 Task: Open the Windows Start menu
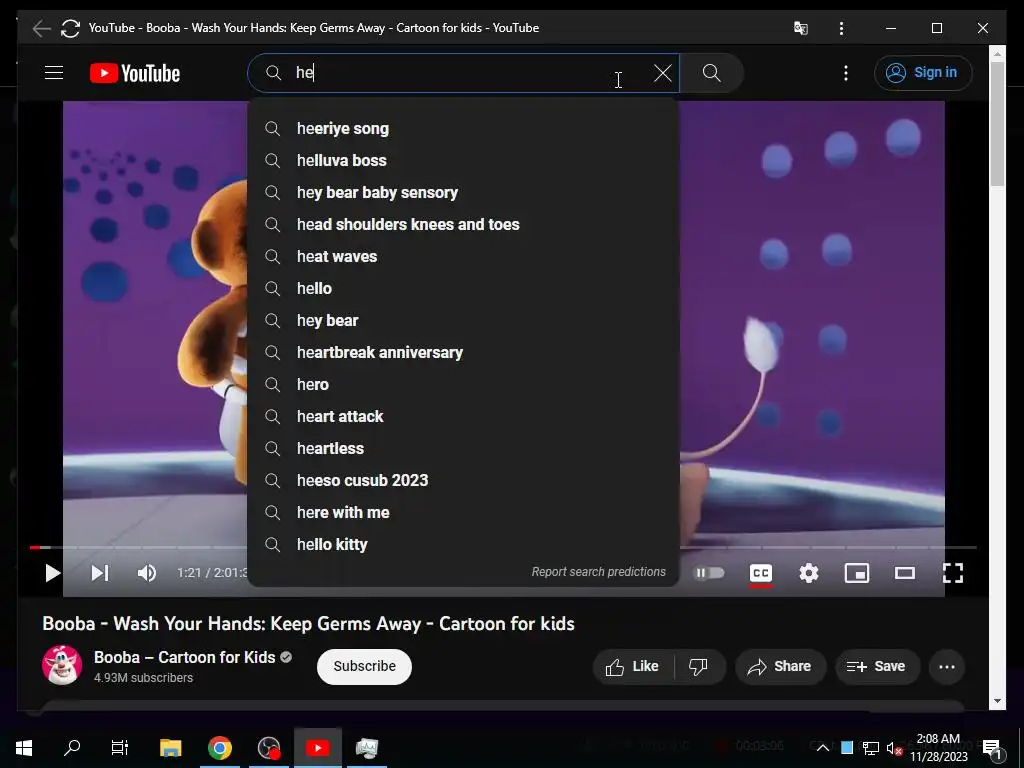coord(24,748)
